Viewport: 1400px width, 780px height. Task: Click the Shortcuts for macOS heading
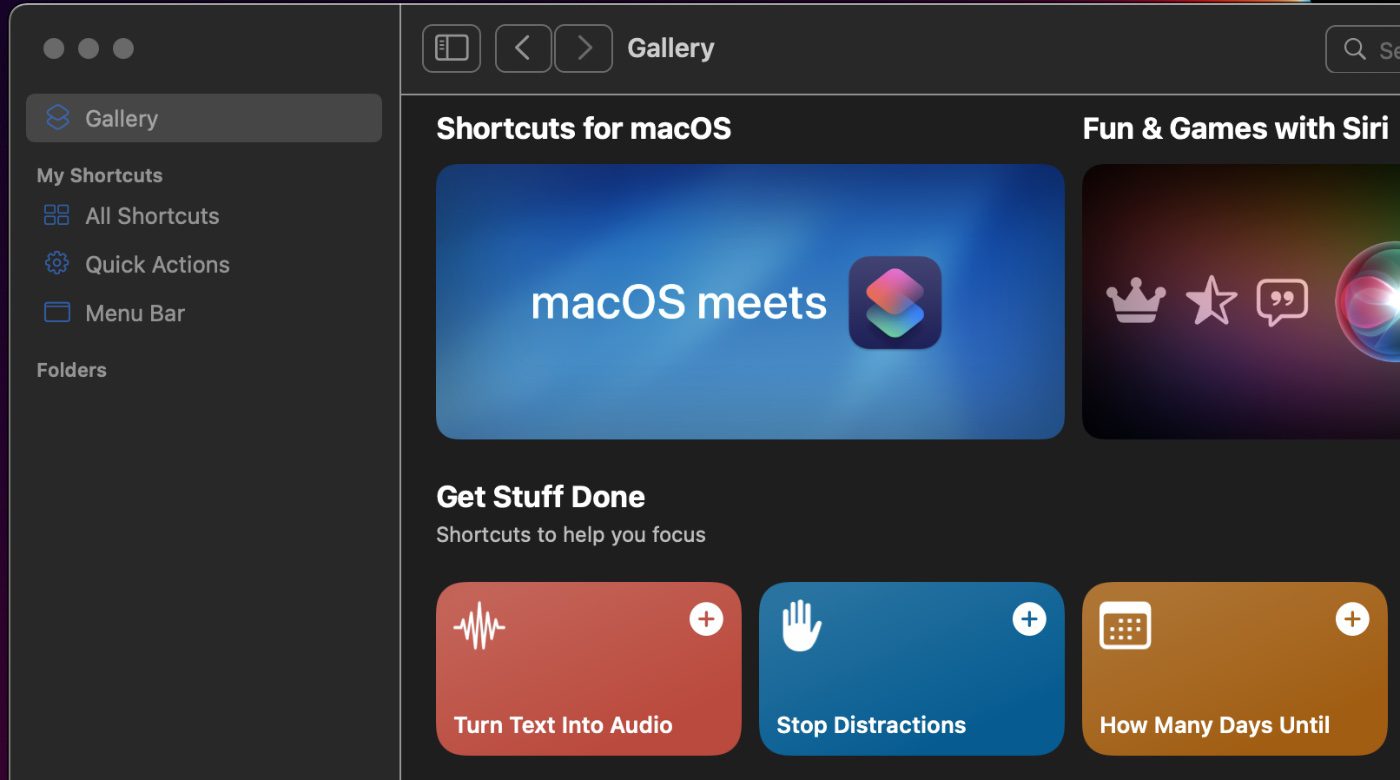point(584,128)
